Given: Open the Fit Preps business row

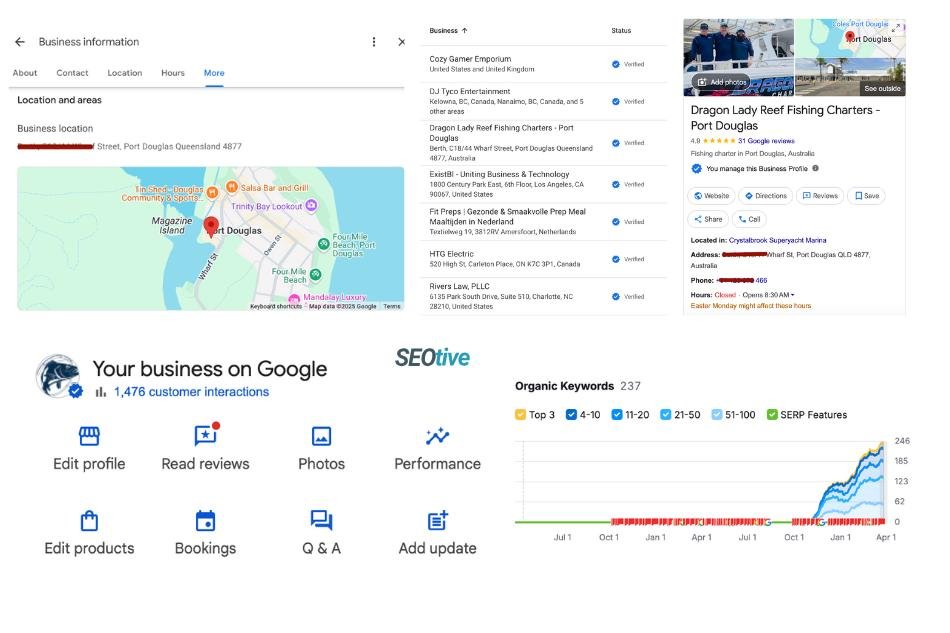Looking at the screenshot, I should (x=544, y=222).
